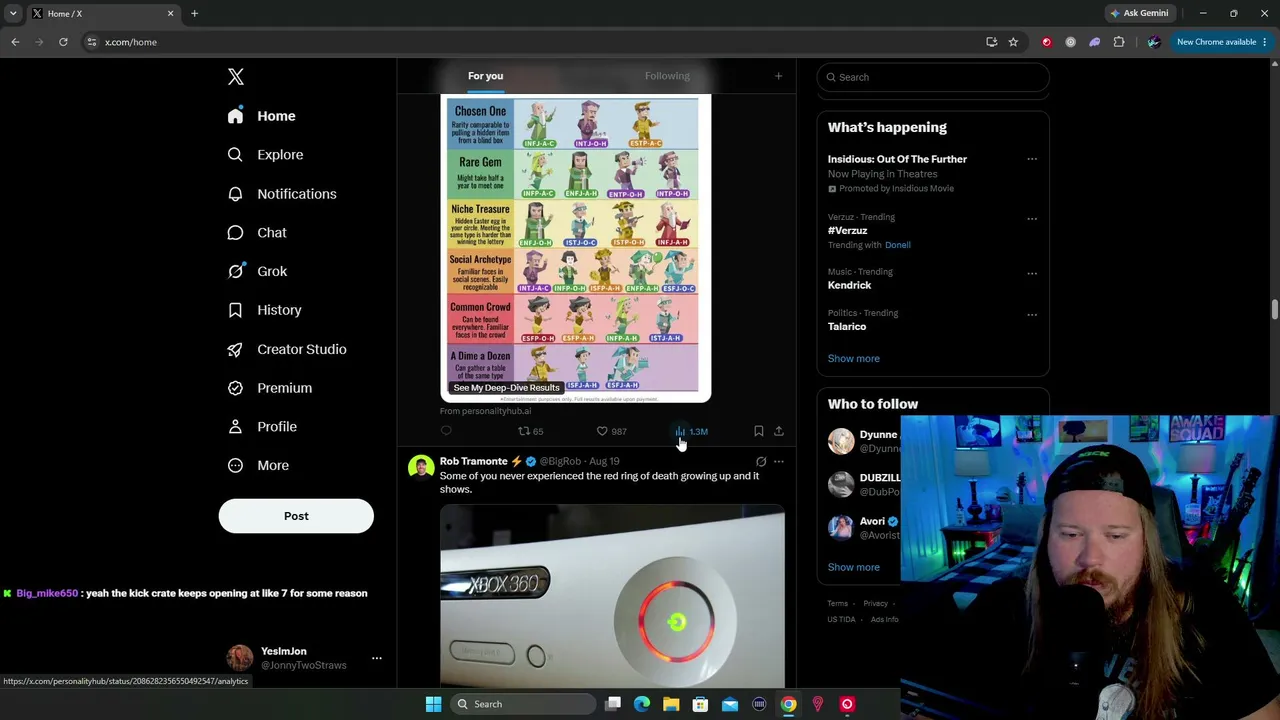
Task: Open the Kendrick trending topic
Action: (x=849, y=285)
